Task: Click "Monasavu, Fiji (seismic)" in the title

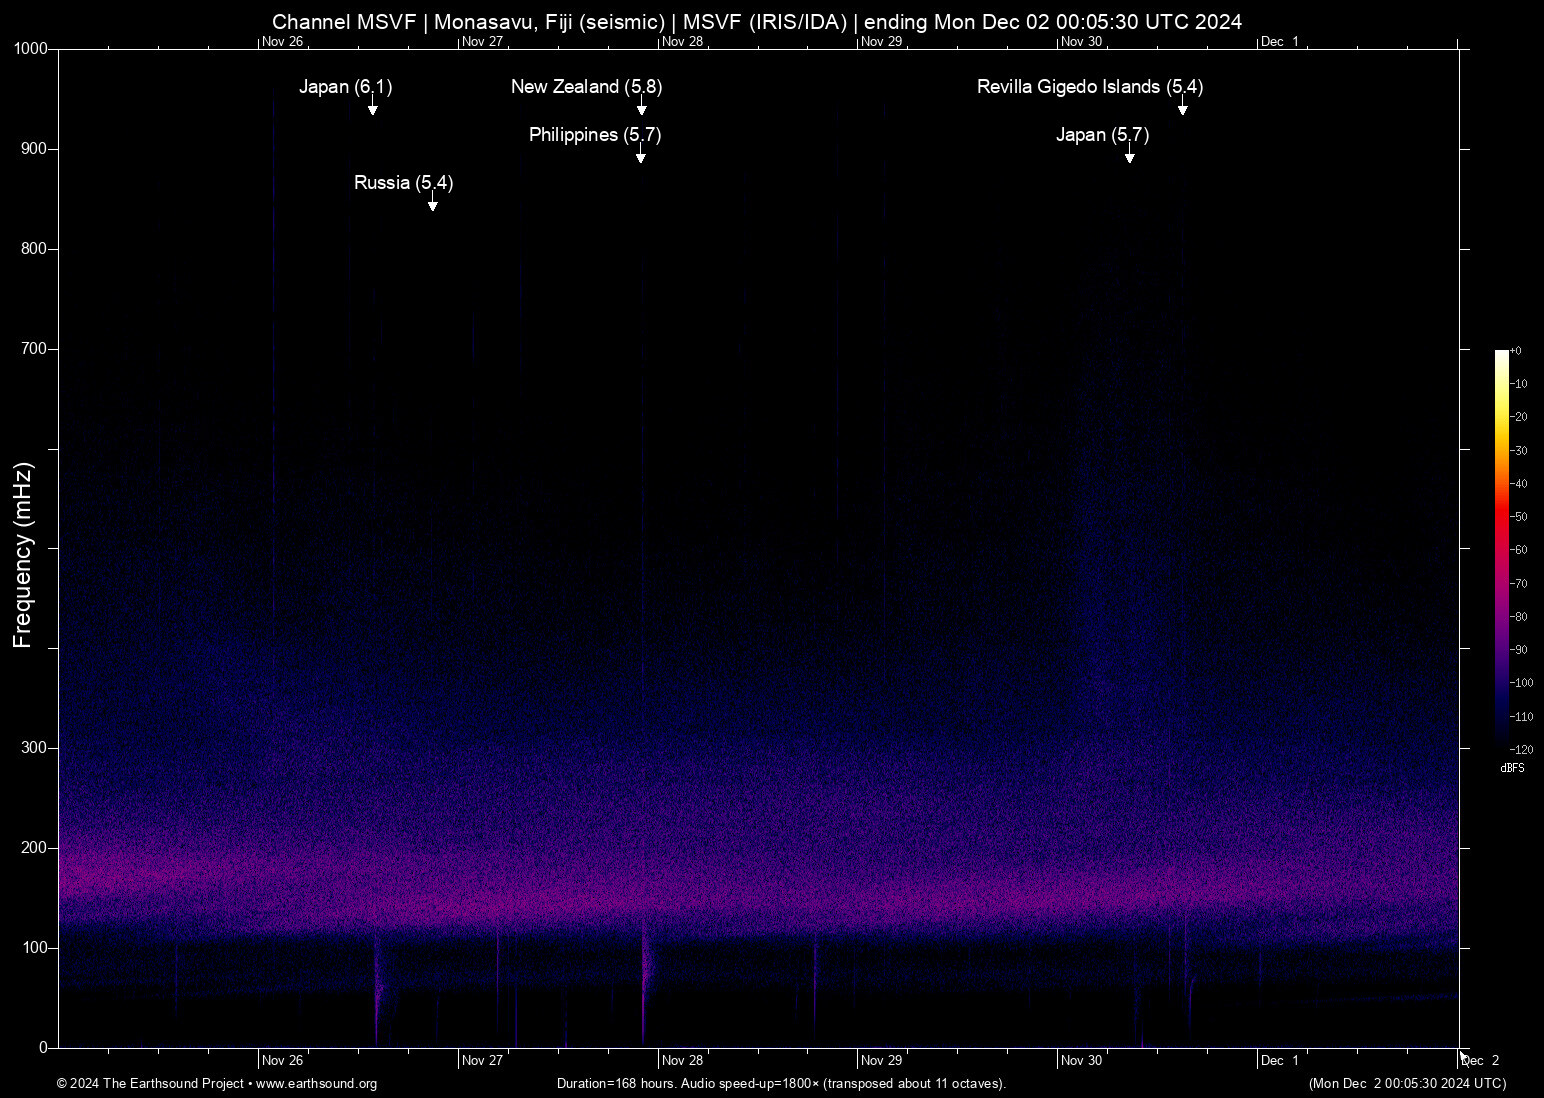Action: 549,22
